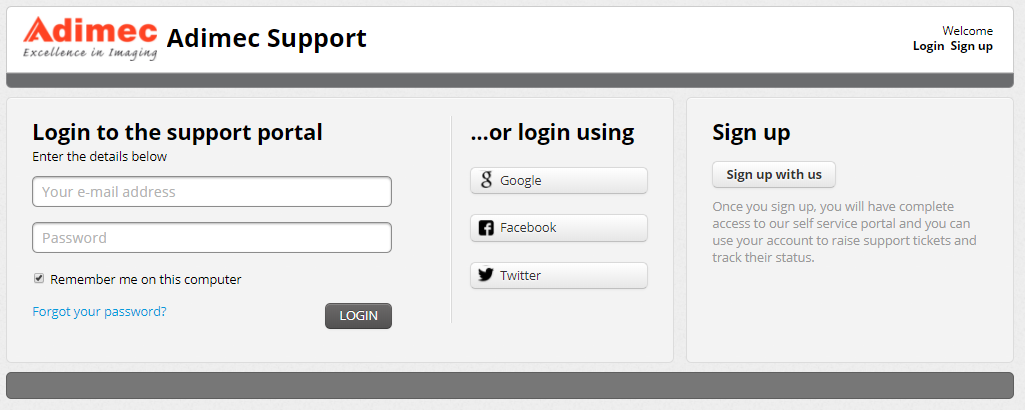Open the Login link in the header
The height and width of the screenshot is (410, 1025).
[x=928, y=46]
